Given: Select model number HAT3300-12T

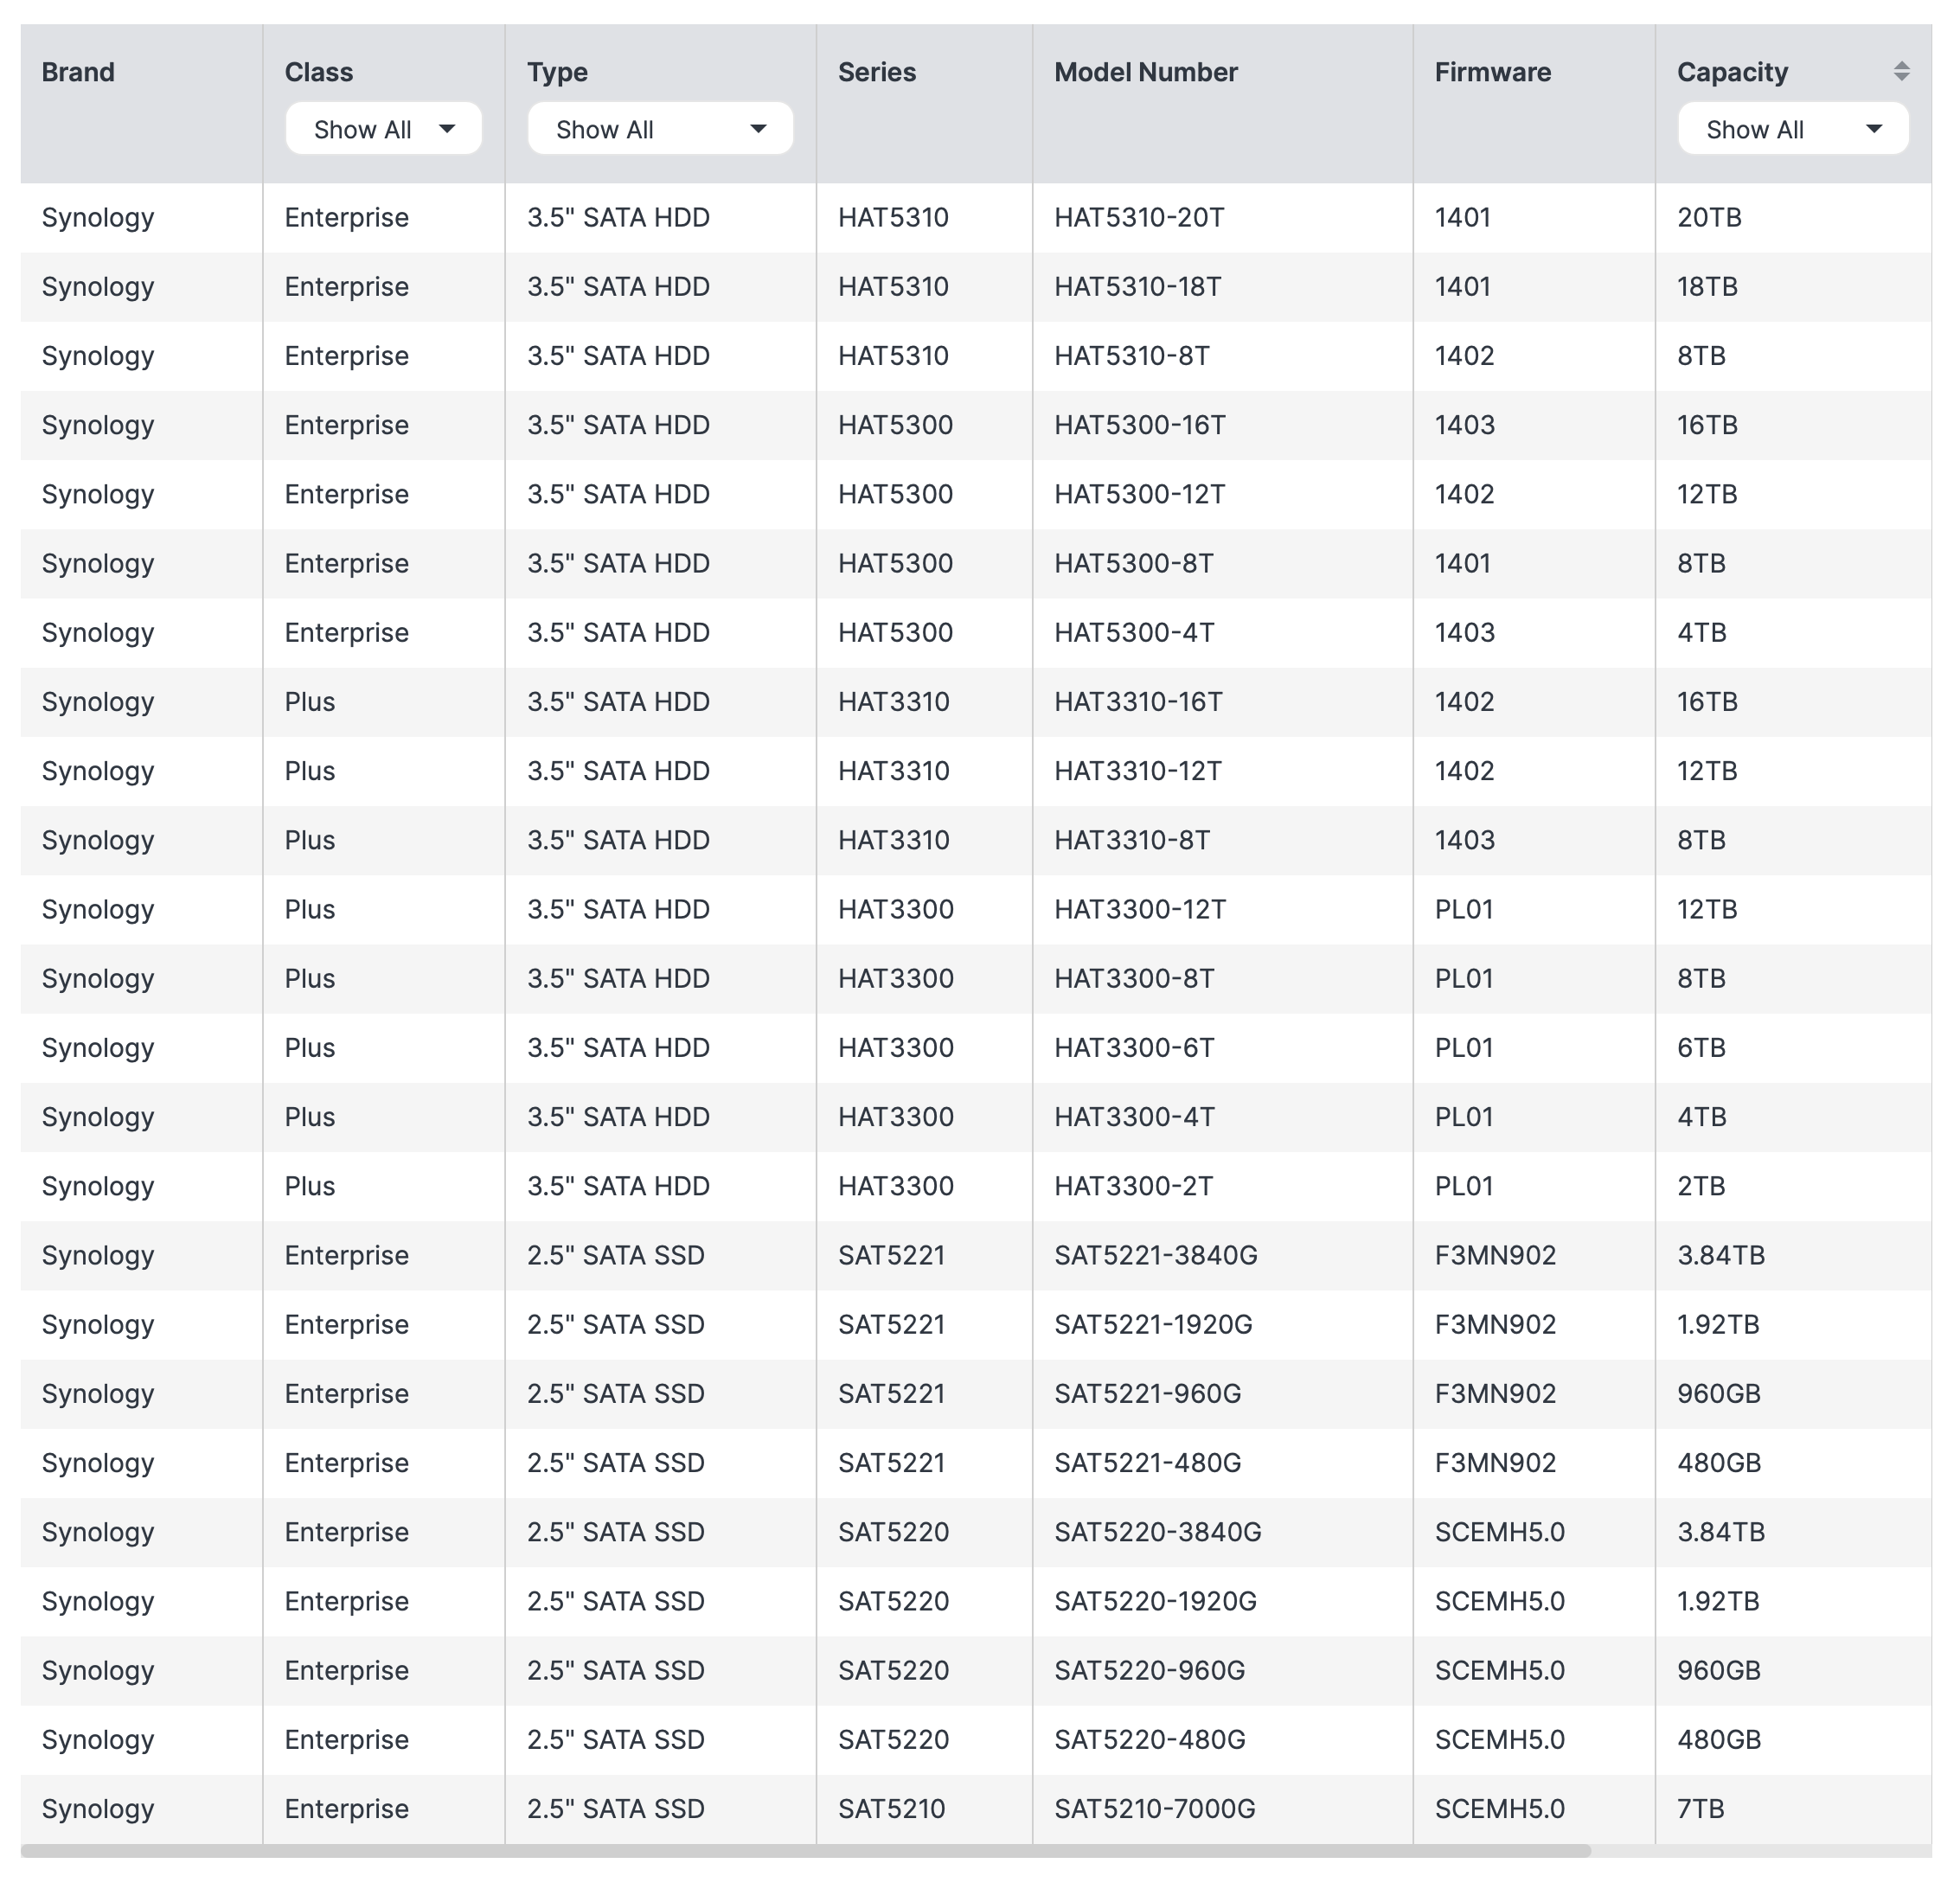Looking at the screenshot, I should 1139,909.
